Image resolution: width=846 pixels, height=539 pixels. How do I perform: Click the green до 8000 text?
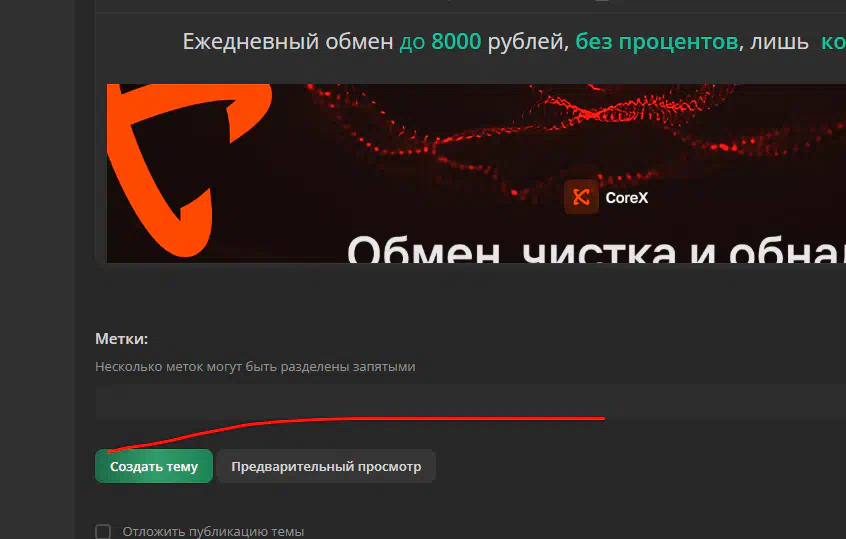[x=440, y=42]
